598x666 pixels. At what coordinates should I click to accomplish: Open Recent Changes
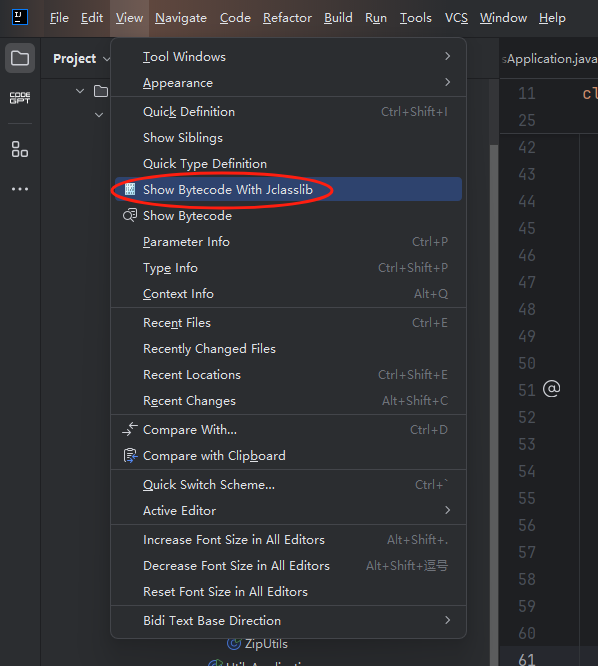click(288, 401)
